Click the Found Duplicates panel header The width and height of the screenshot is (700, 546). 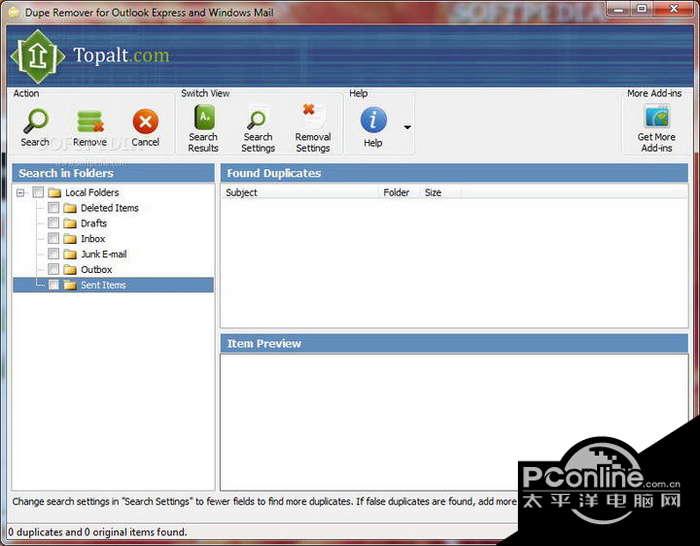454,173
